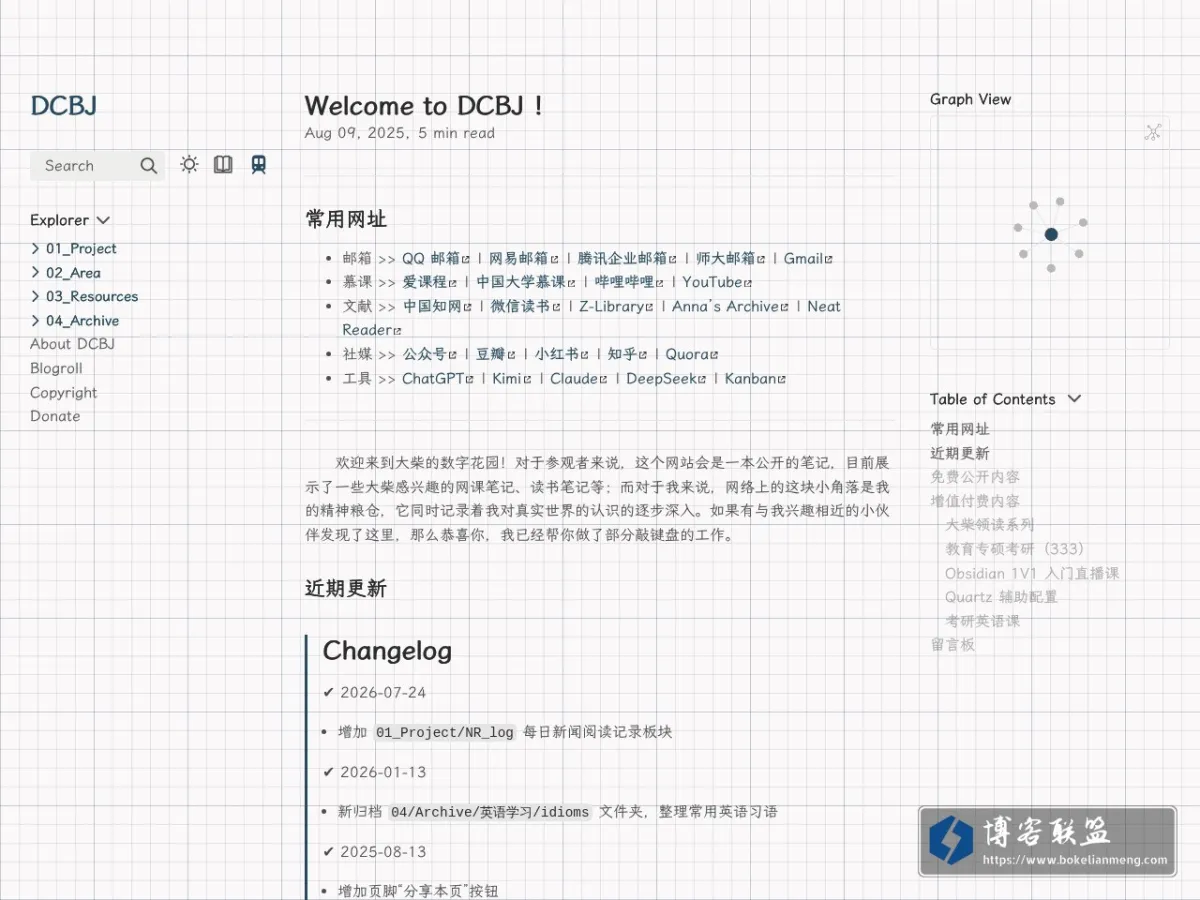Click the external-link icon after Gmail

(829, 259)
